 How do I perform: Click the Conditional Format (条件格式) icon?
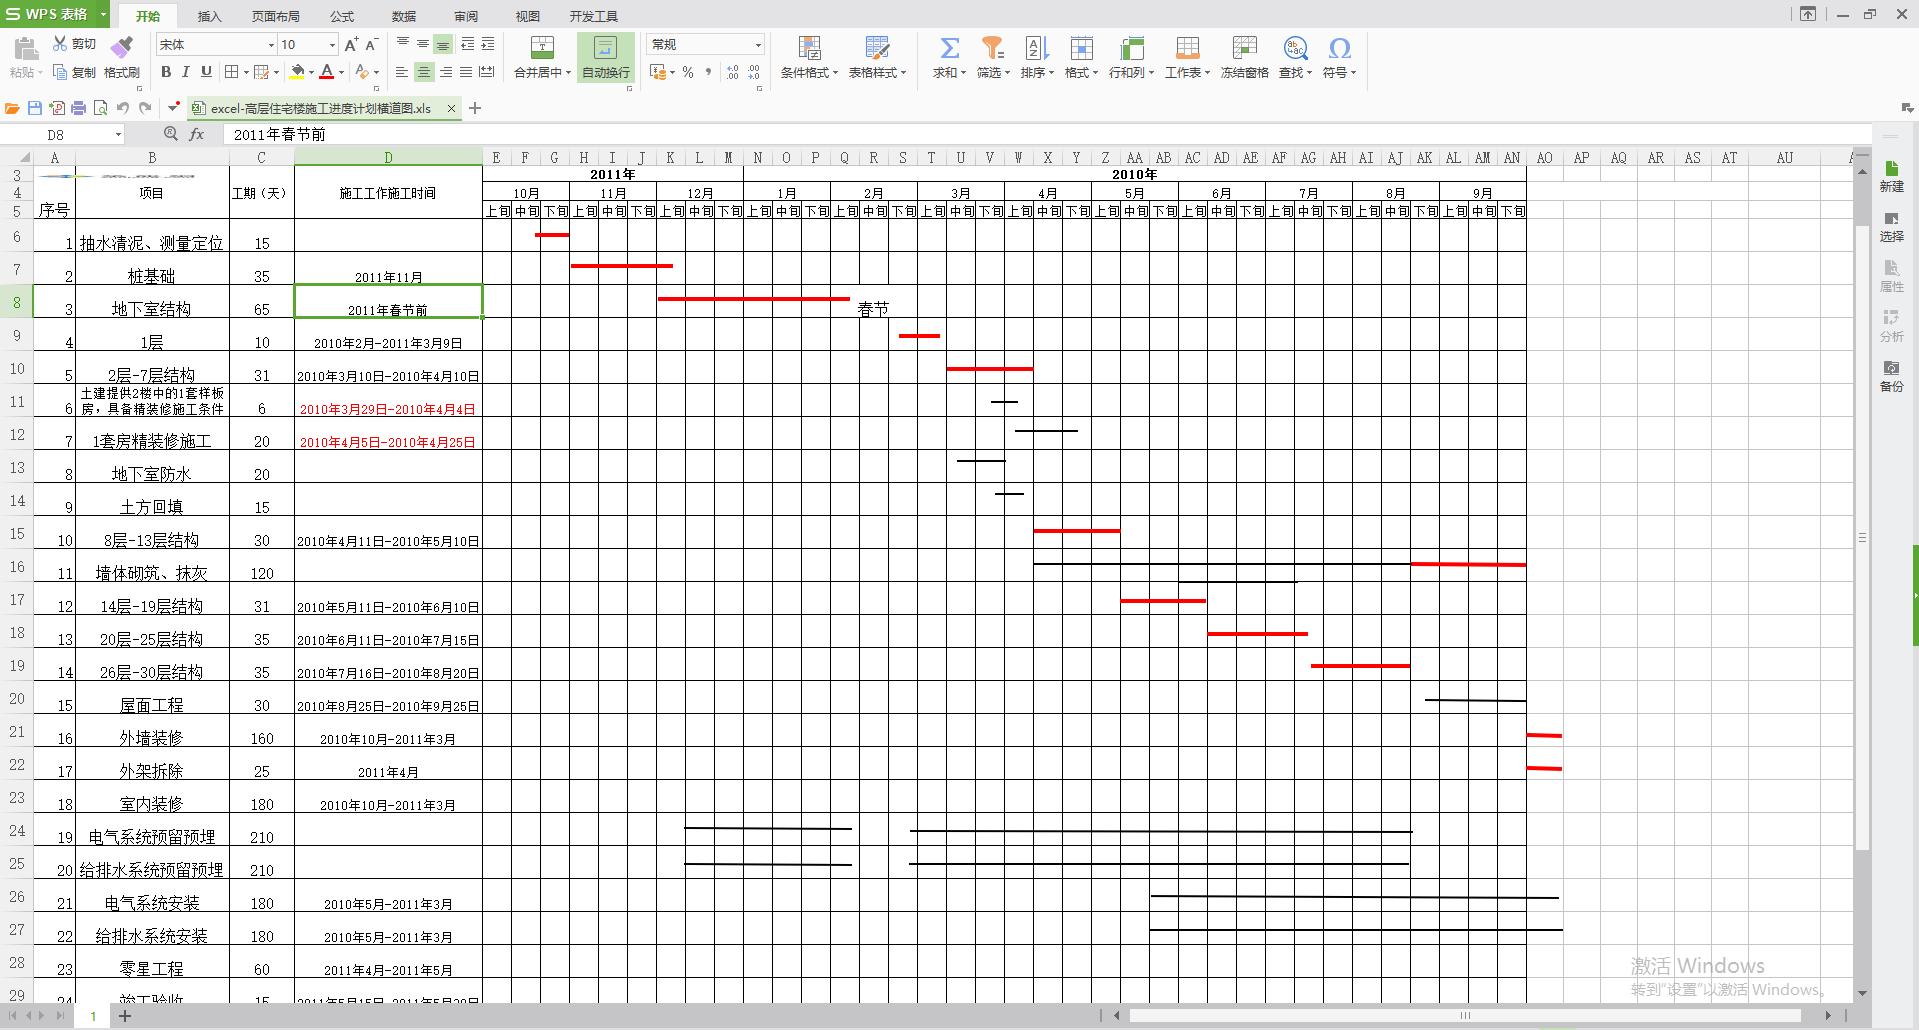[x=809, y=48]
